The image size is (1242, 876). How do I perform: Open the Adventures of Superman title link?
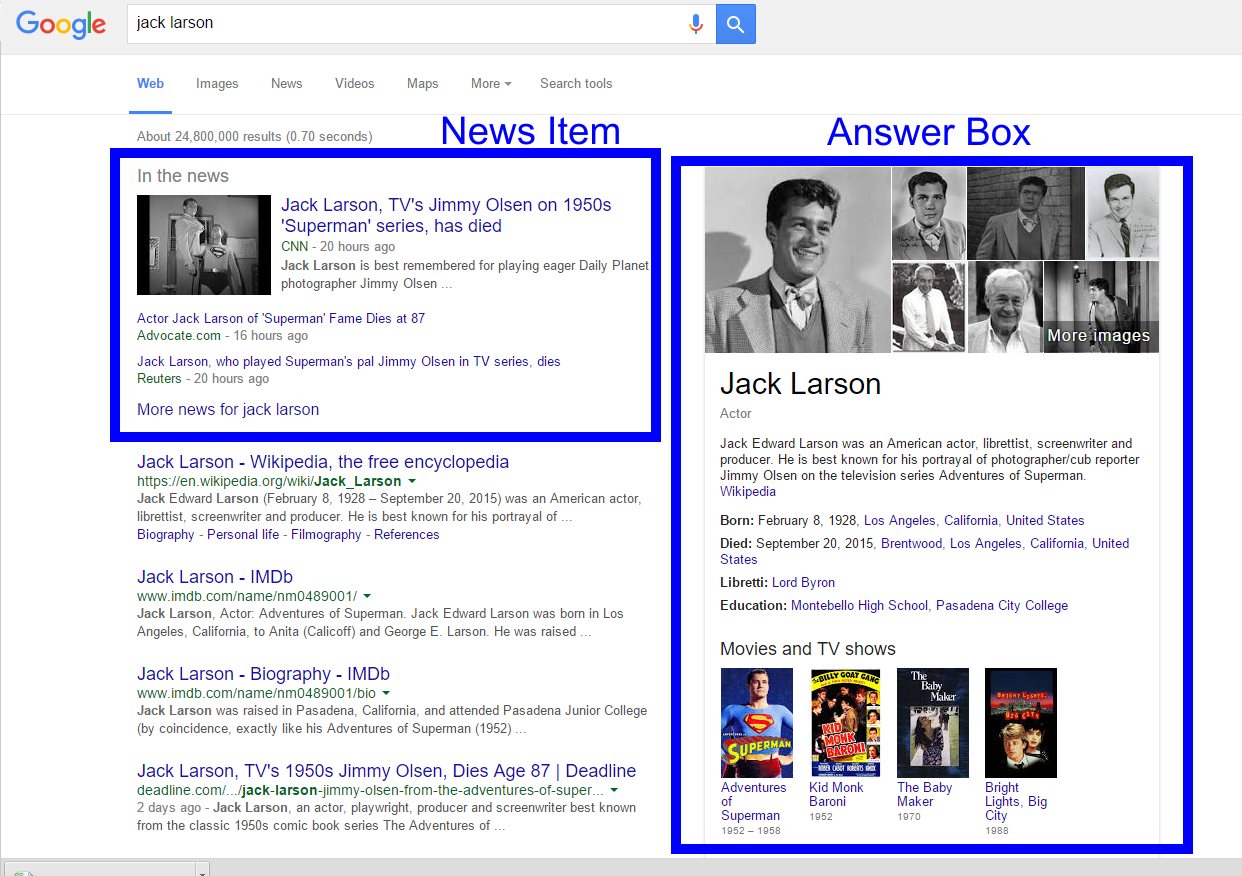point(754,802)
